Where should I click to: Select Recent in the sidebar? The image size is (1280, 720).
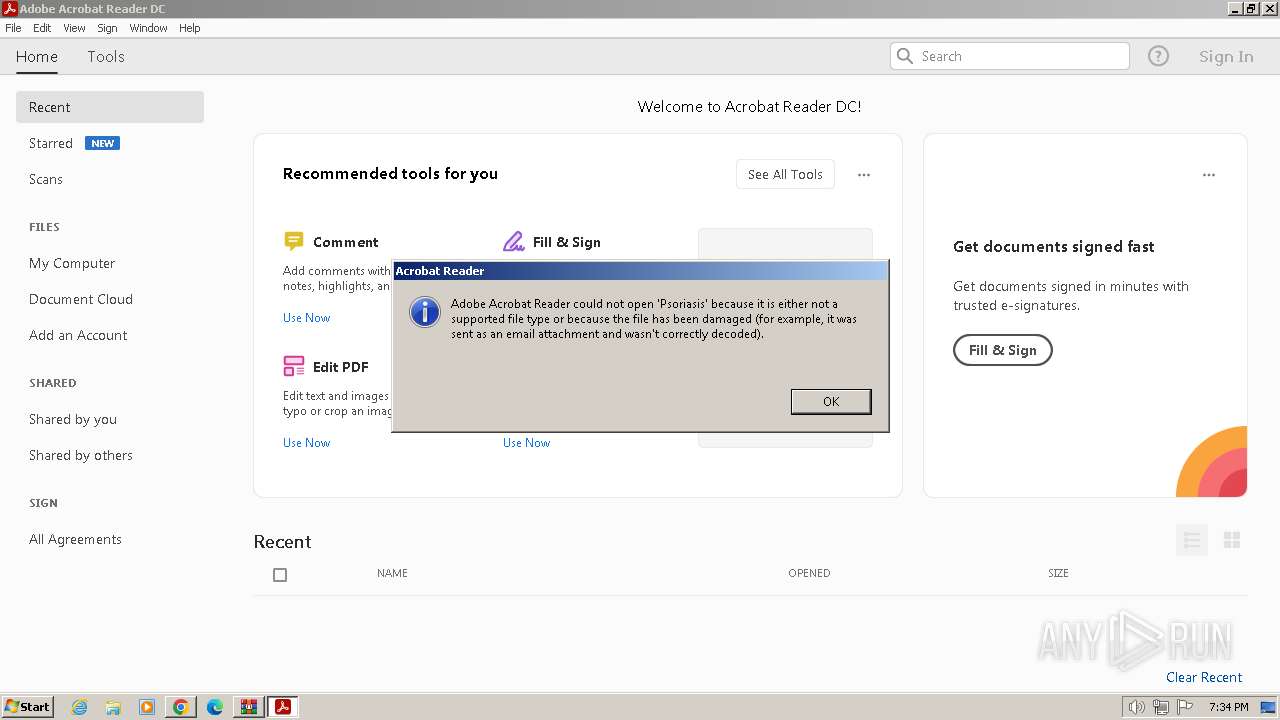pos(110,107)
